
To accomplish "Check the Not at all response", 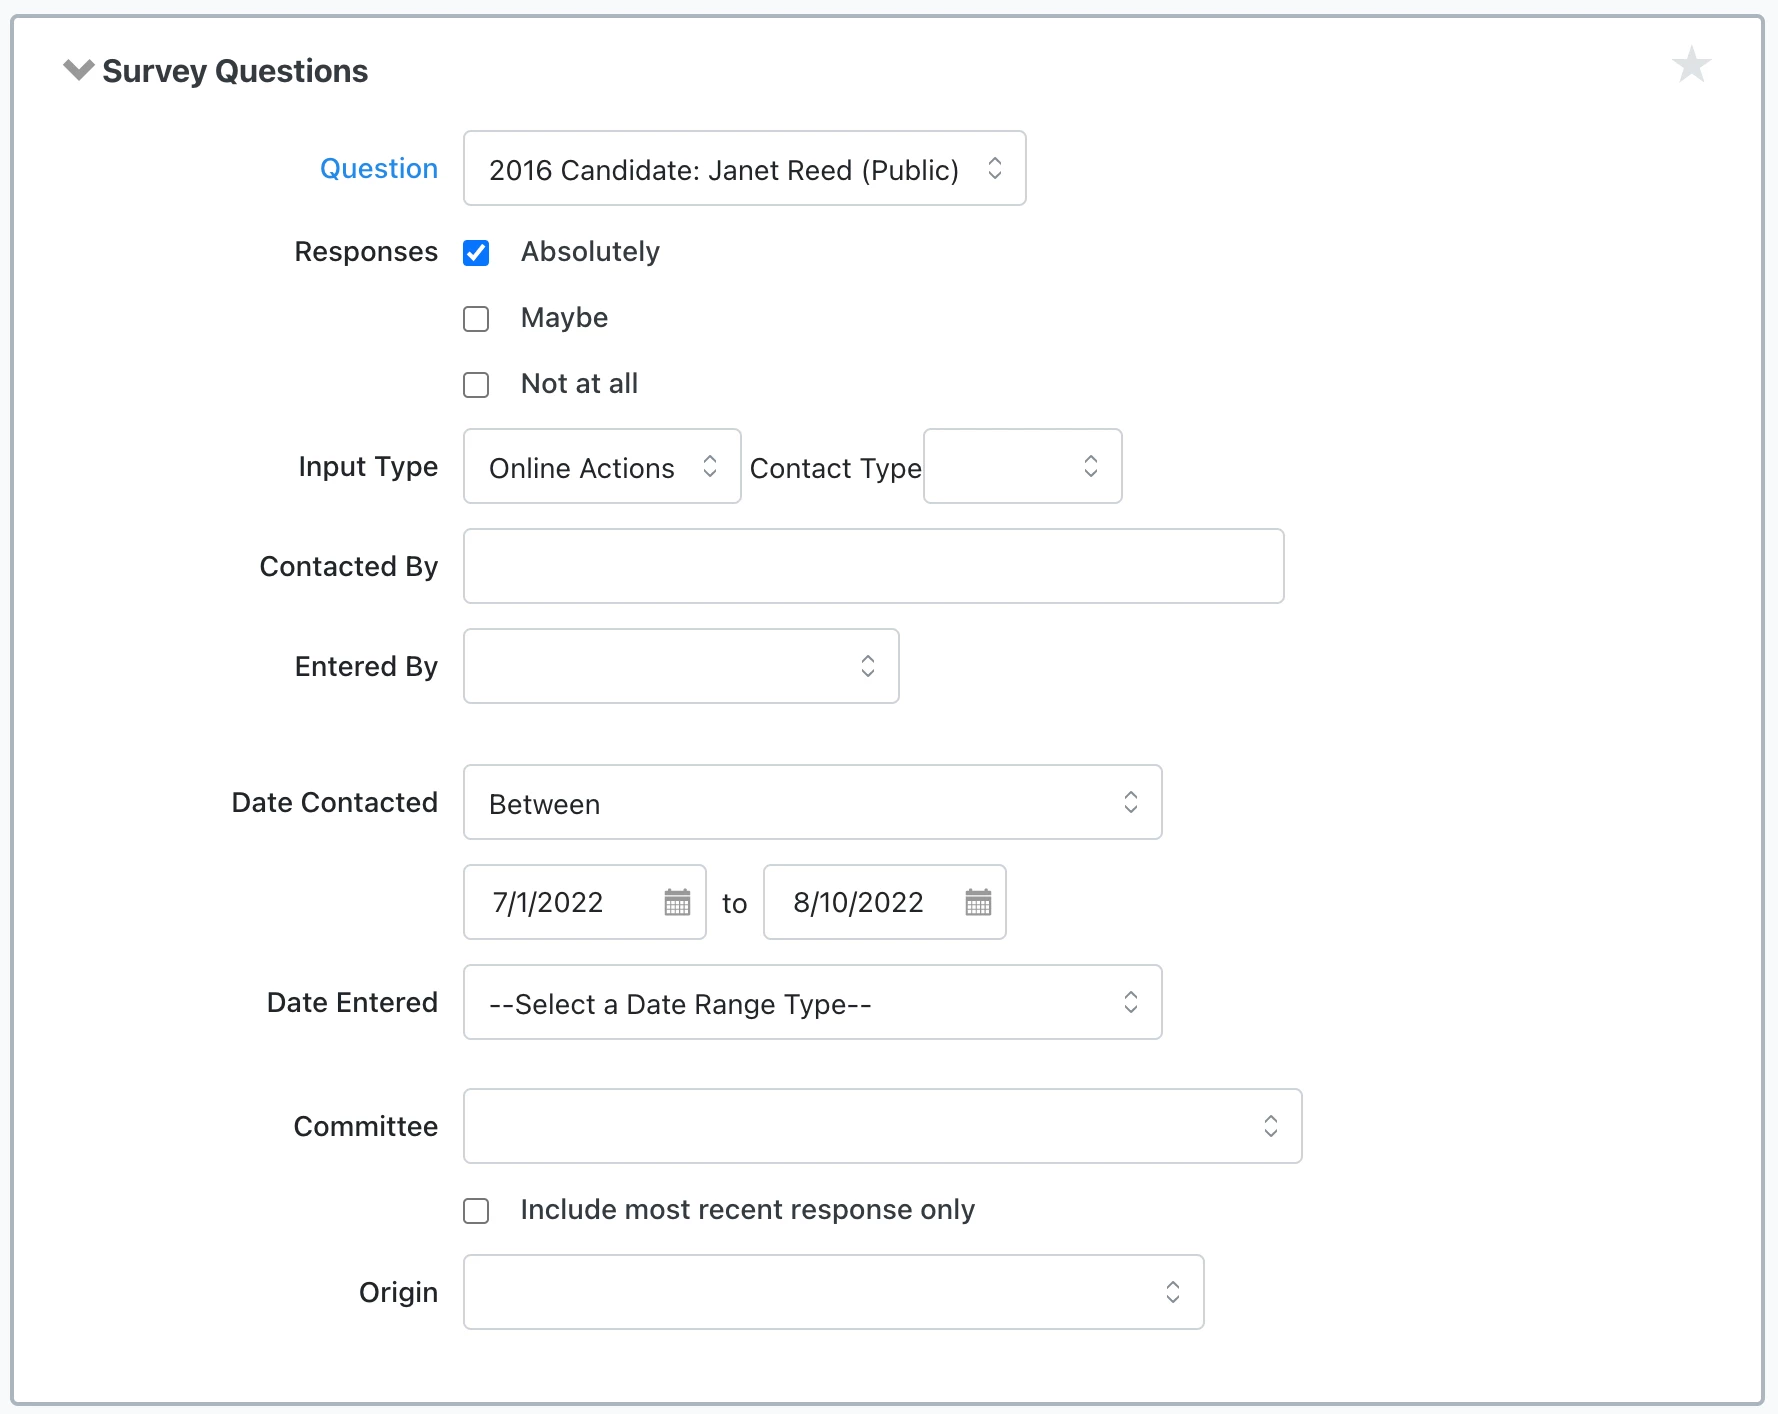I will point(476,385).
